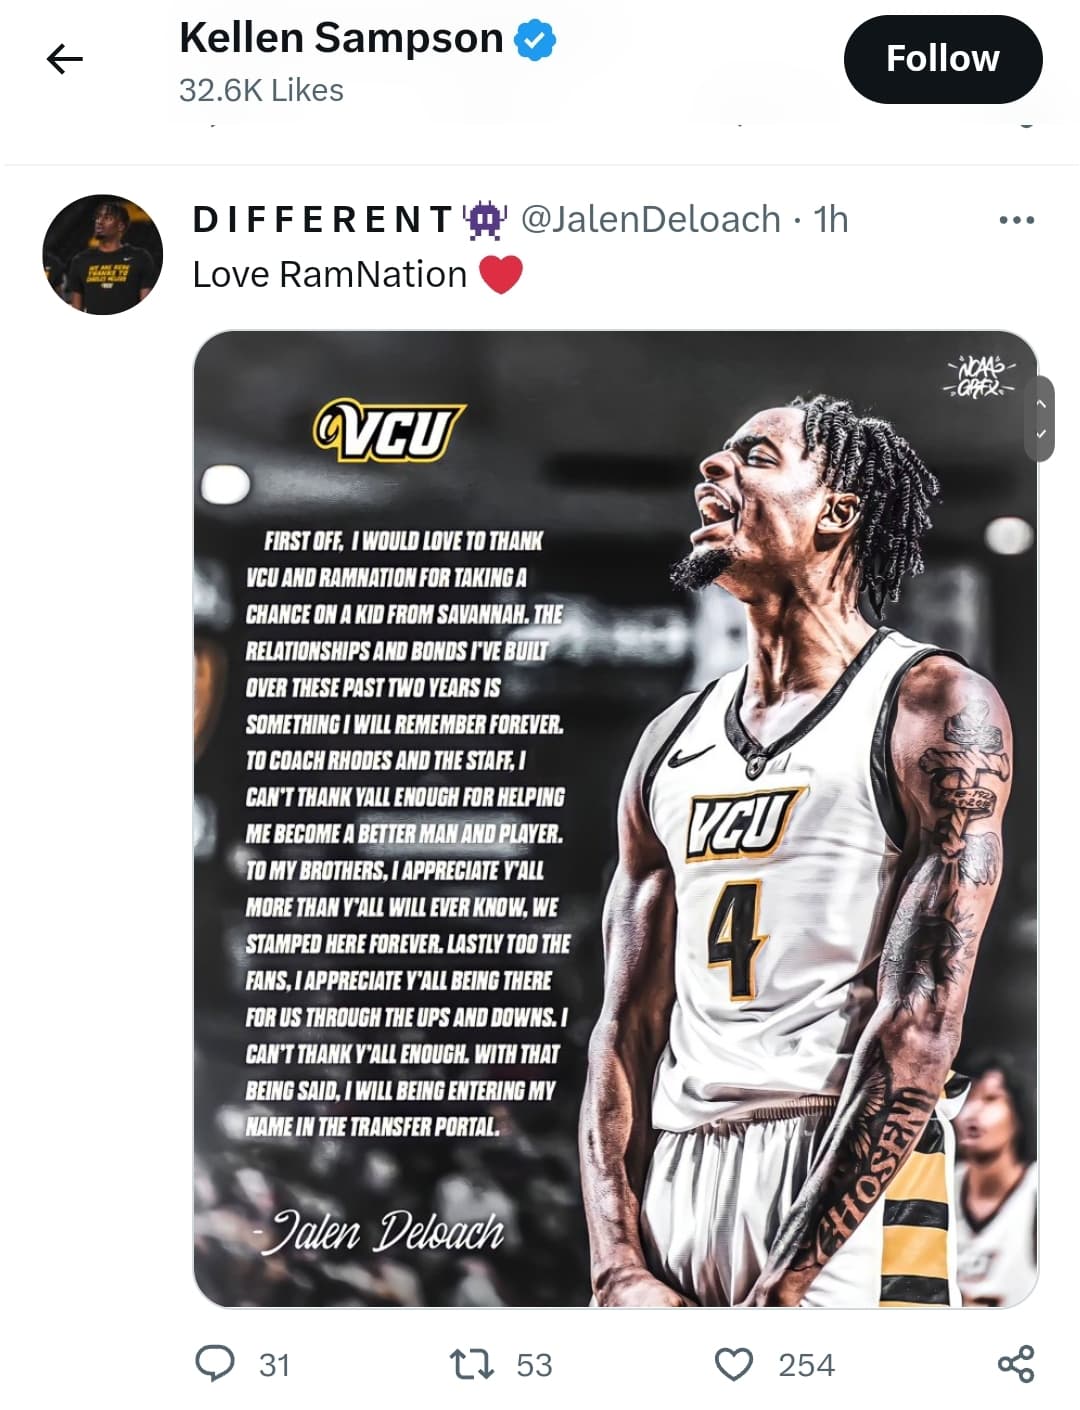Follow Kellen Sampson
1080x1410 pixels.
[x=943, y=59]
